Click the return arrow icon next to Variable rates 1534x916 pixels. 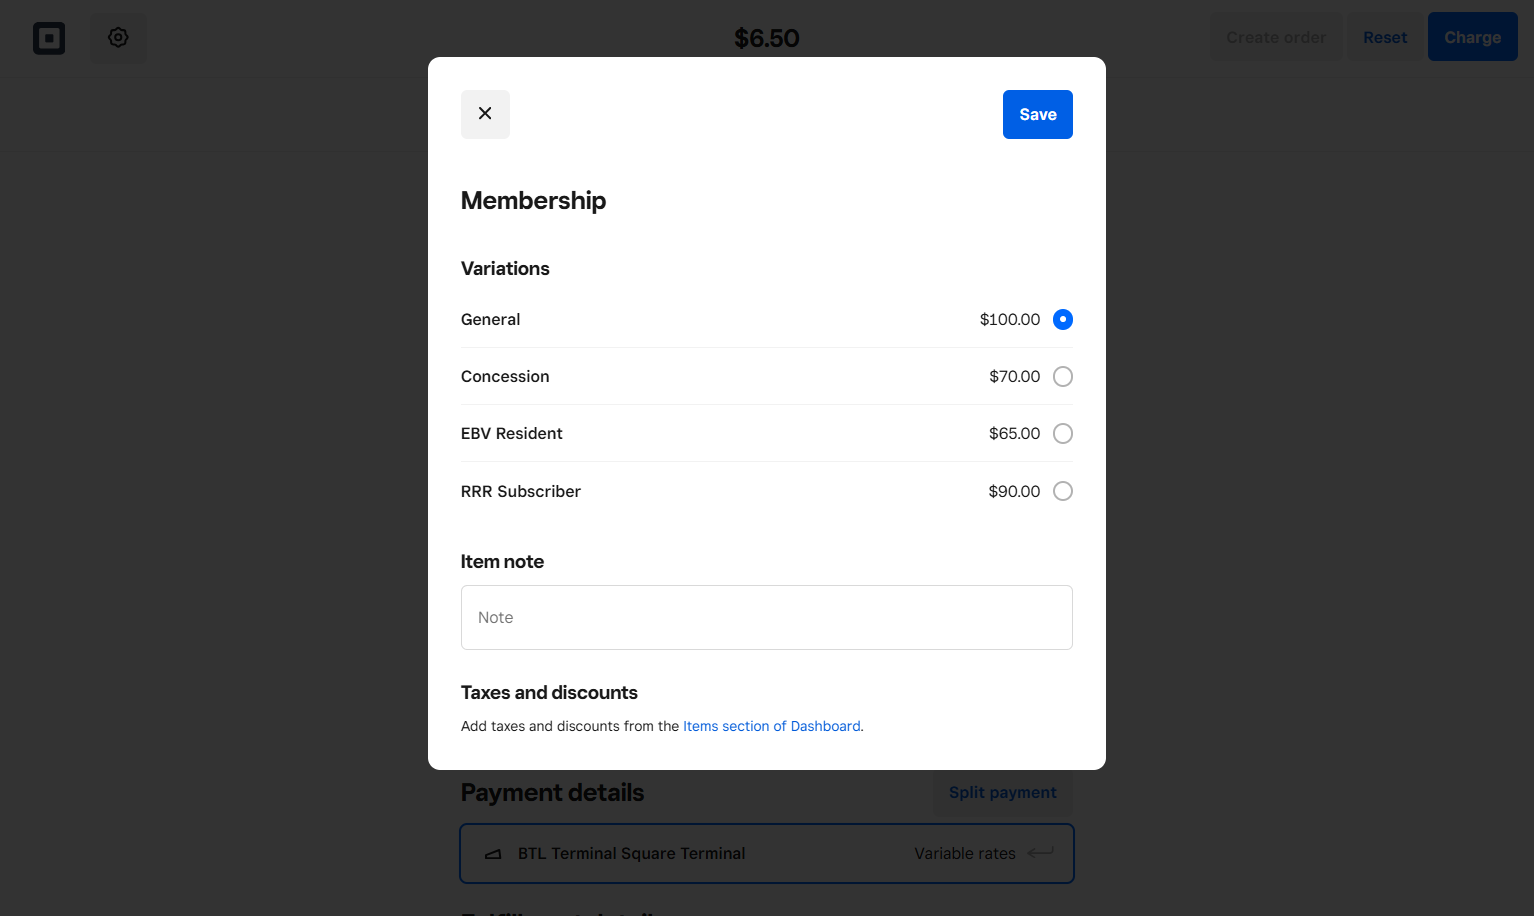point(1041,853)
